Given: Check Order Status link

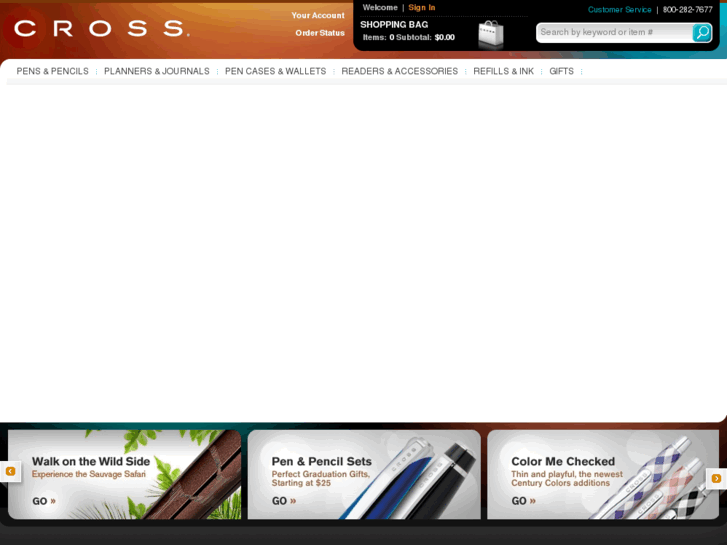Looking at the screenshot, I should click(320, 33).
